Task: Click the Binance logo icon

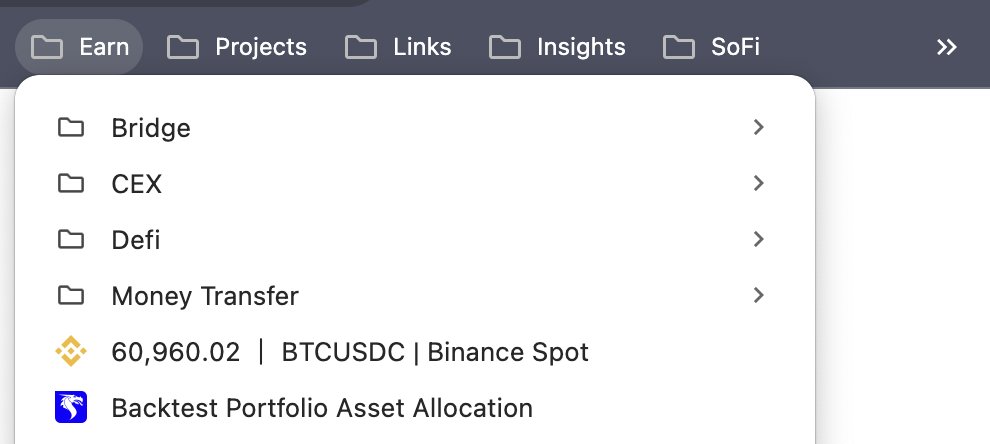Action: (71, 351)
